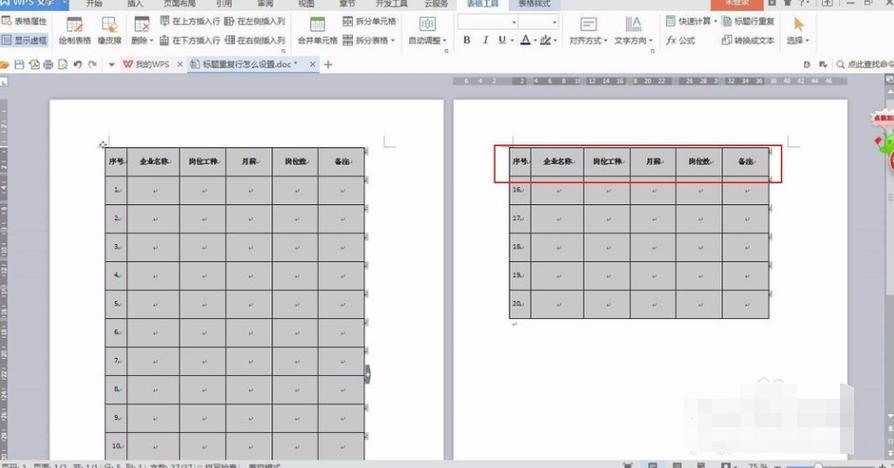Click the save icon in quick access bar
Screen dimensions: 894x468
tap(19, 64)
